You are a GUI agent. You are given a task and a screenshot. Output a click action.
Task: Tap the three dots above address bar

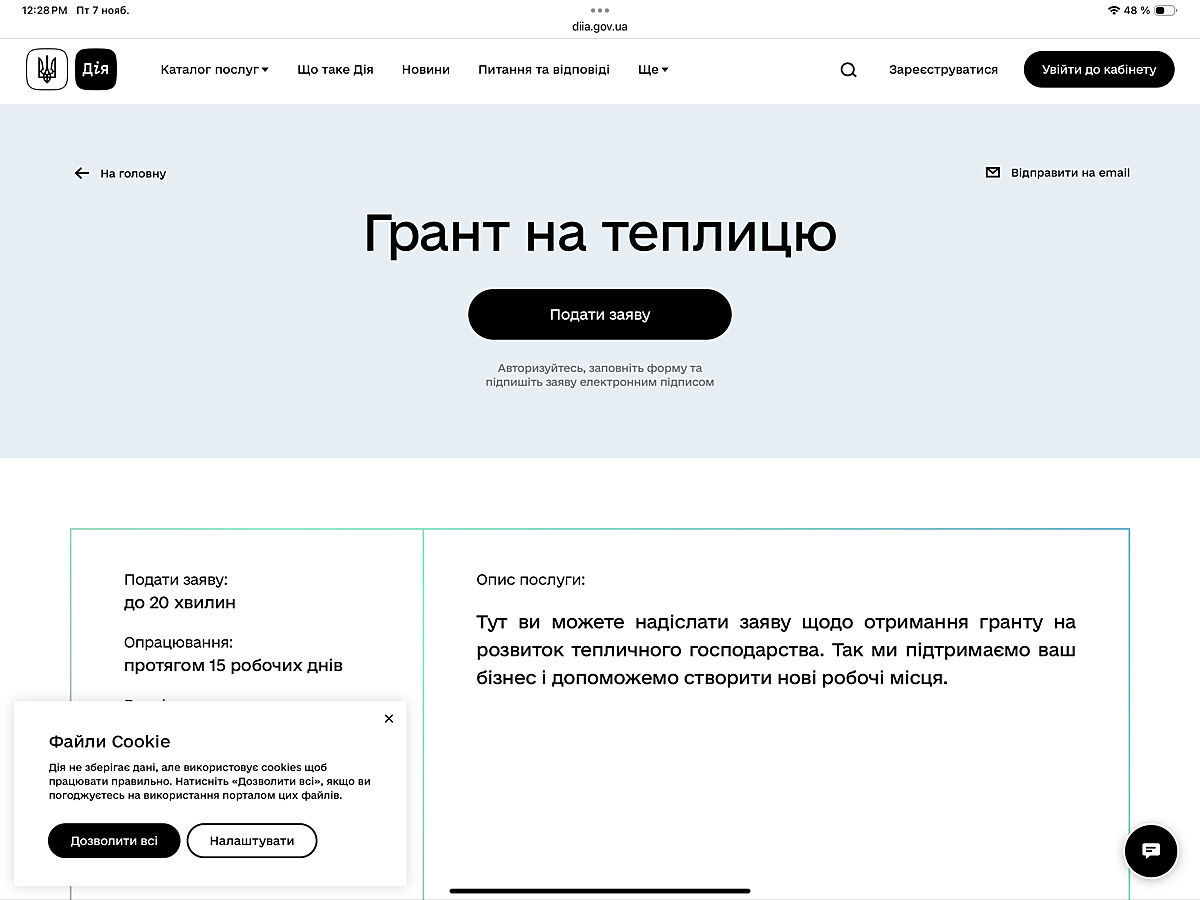tap(600, 10)
